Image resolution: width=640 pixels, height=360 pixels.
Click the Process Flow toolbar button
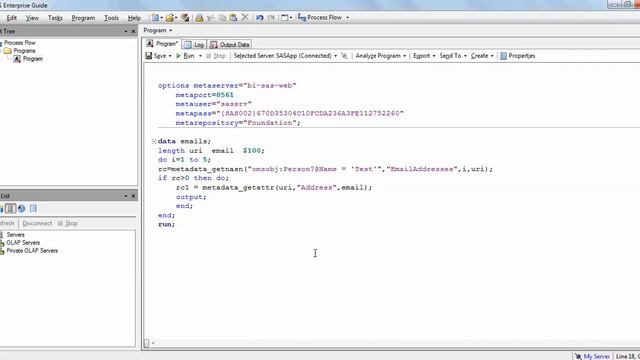coord(320,18)
